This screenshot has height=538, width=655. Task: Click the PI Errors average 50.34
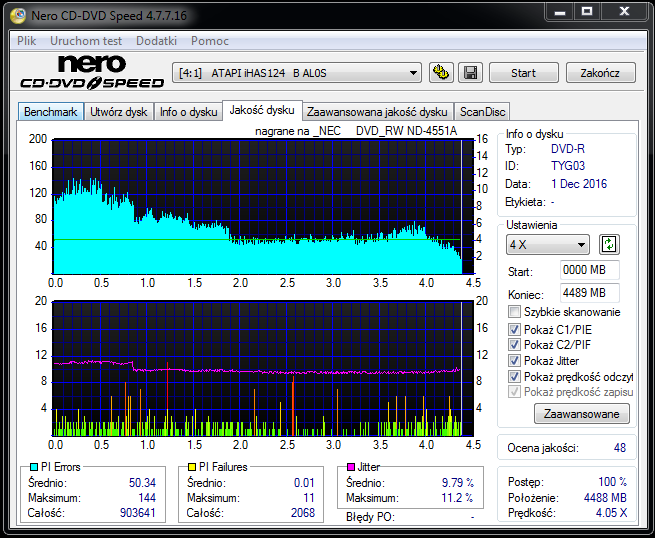[142, 483]
